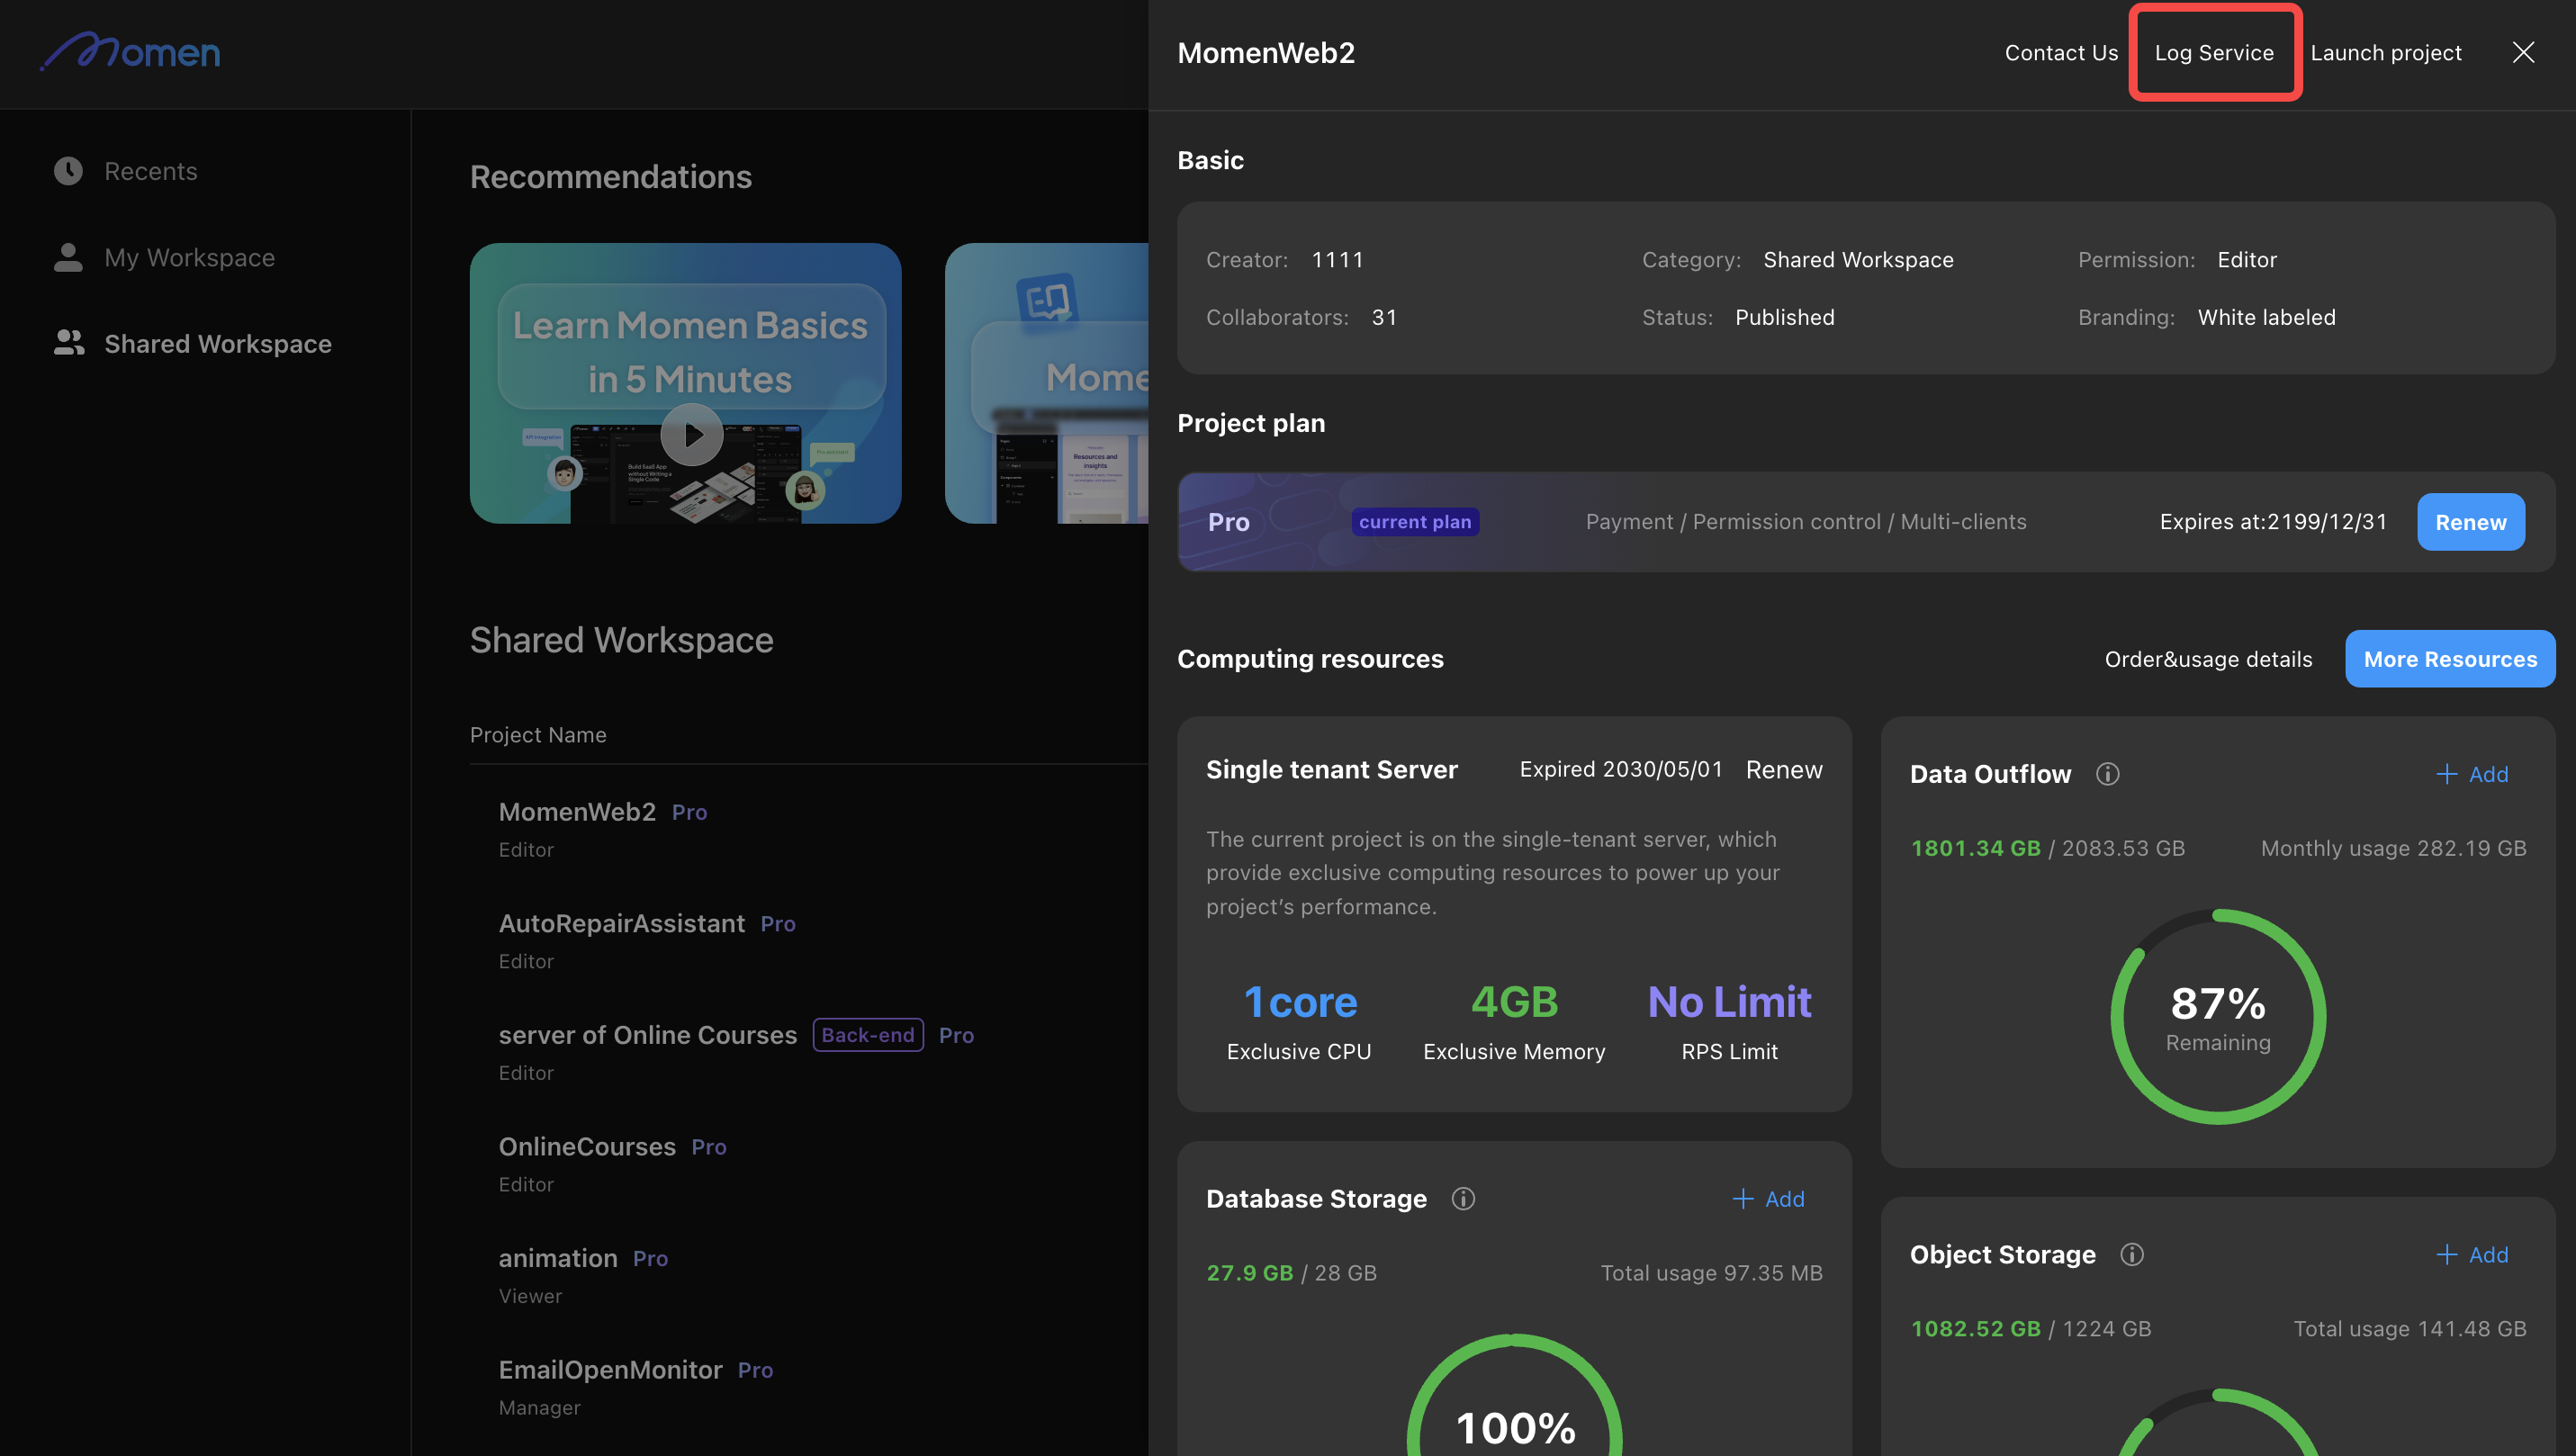Click More Resources button
This screenshot has width=2576, height=1456.
coord(2450,659)
